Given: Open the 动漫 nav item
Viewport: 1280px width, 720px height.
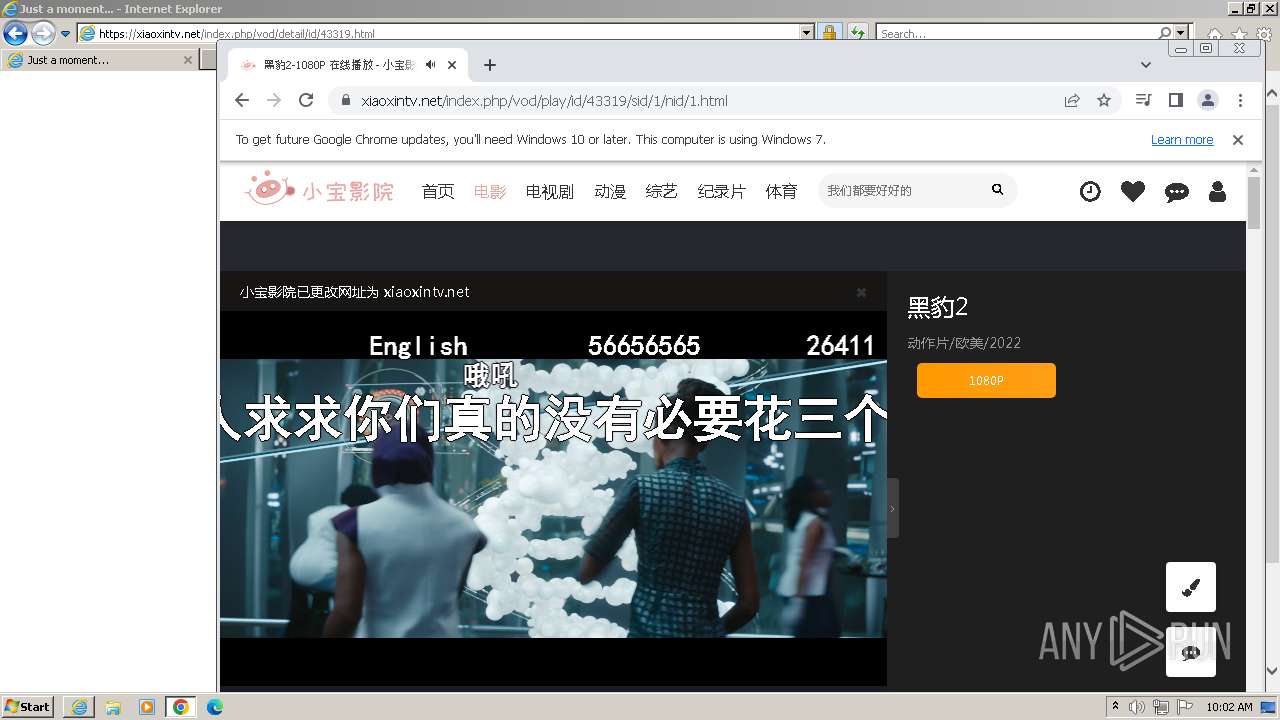Looking at the screenshot, I should coord(610,191).
